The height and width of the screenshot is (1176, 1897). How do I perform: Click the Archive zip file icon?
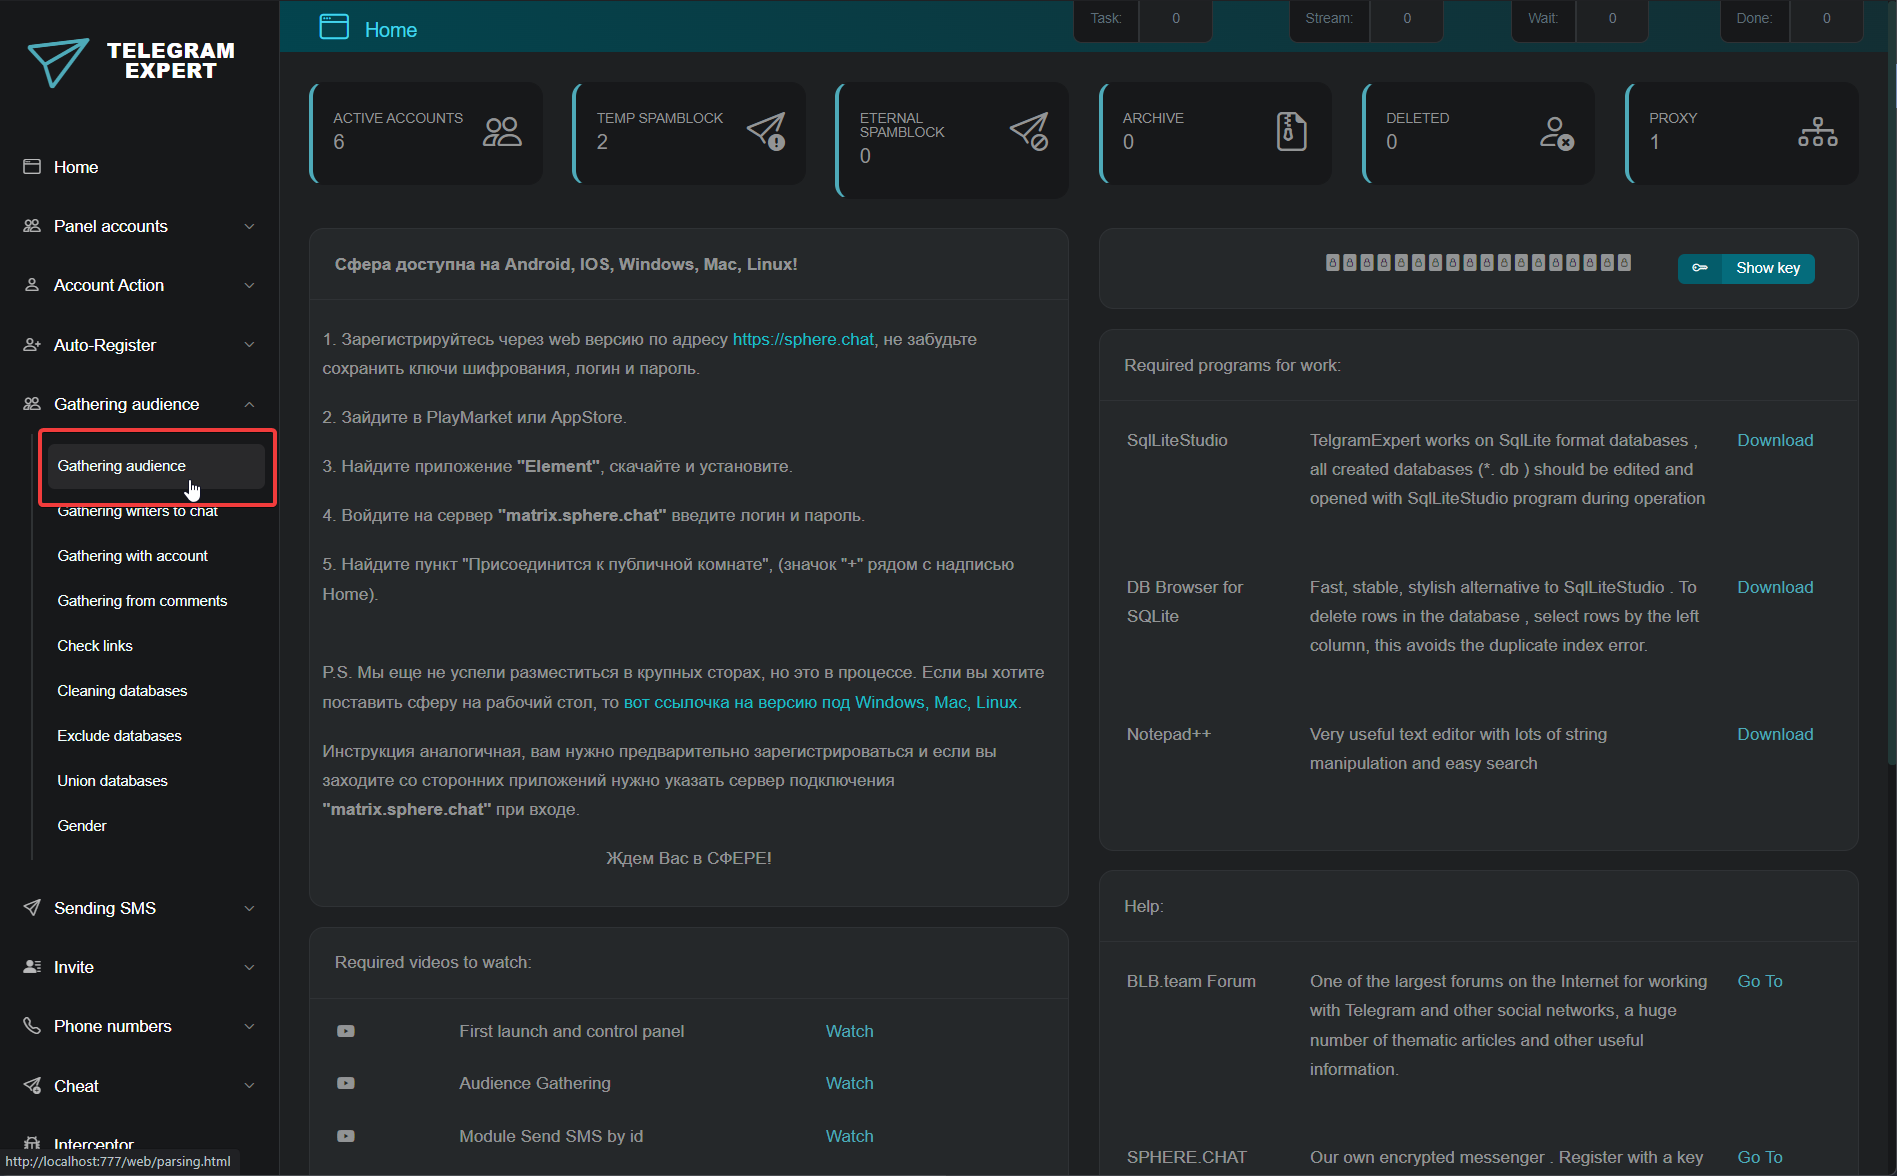click(1291, 132)
